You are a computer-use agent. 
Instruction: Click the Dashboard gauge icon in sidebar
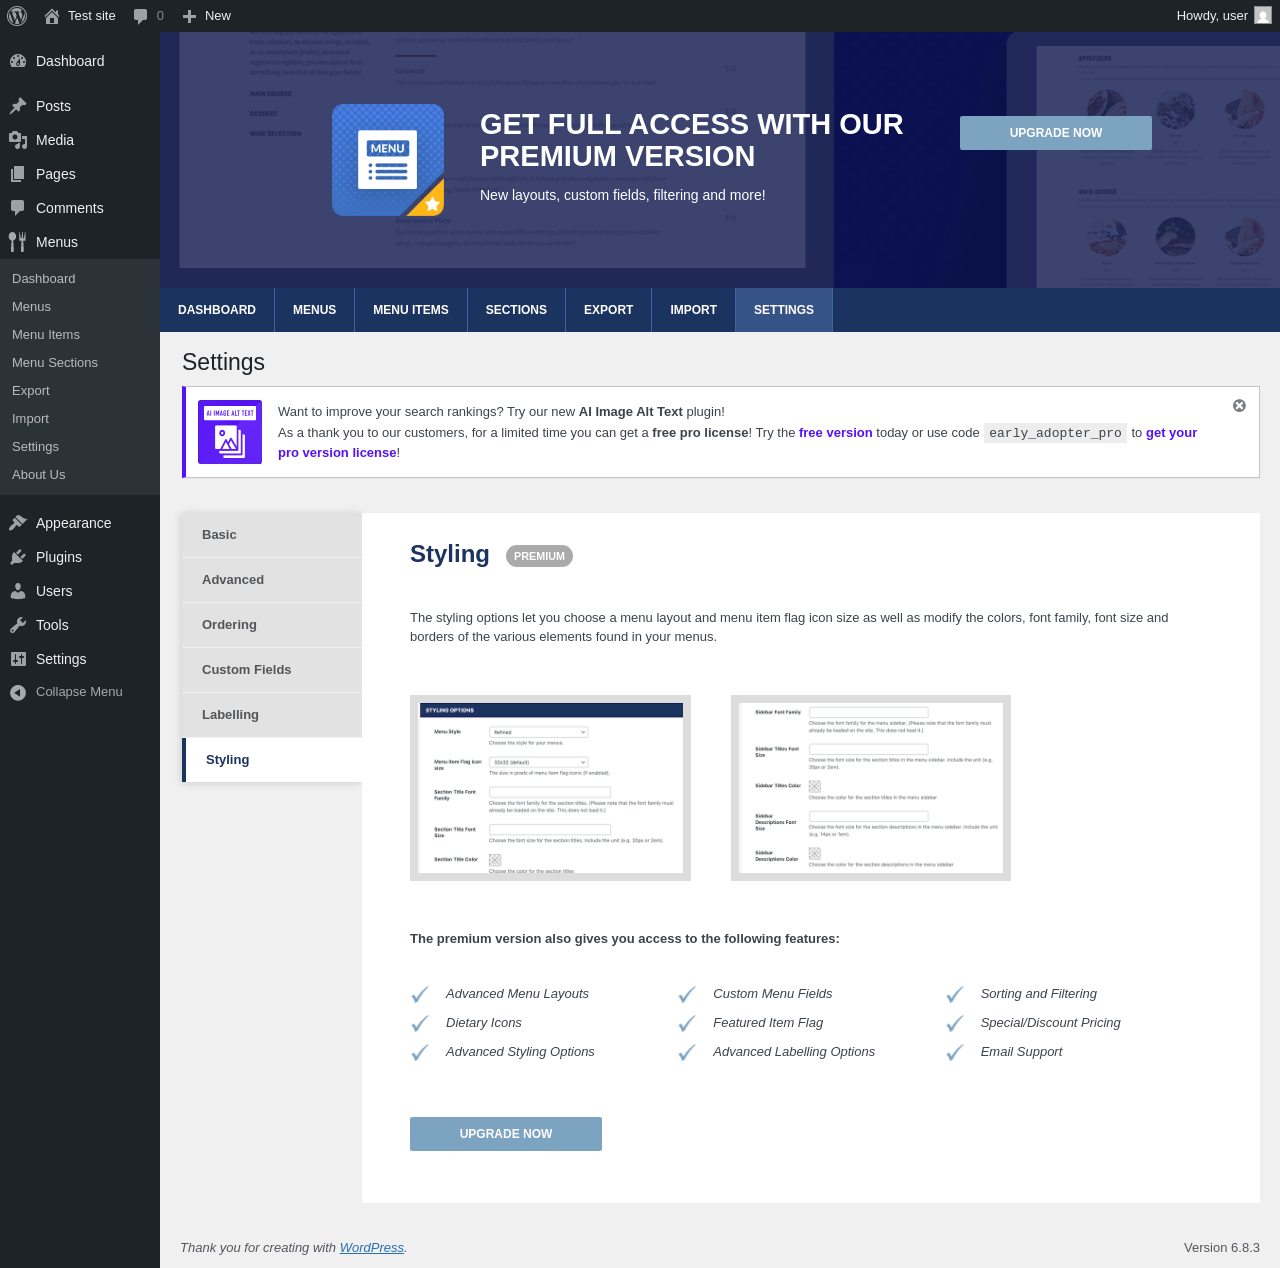click(x=18, y=61)
